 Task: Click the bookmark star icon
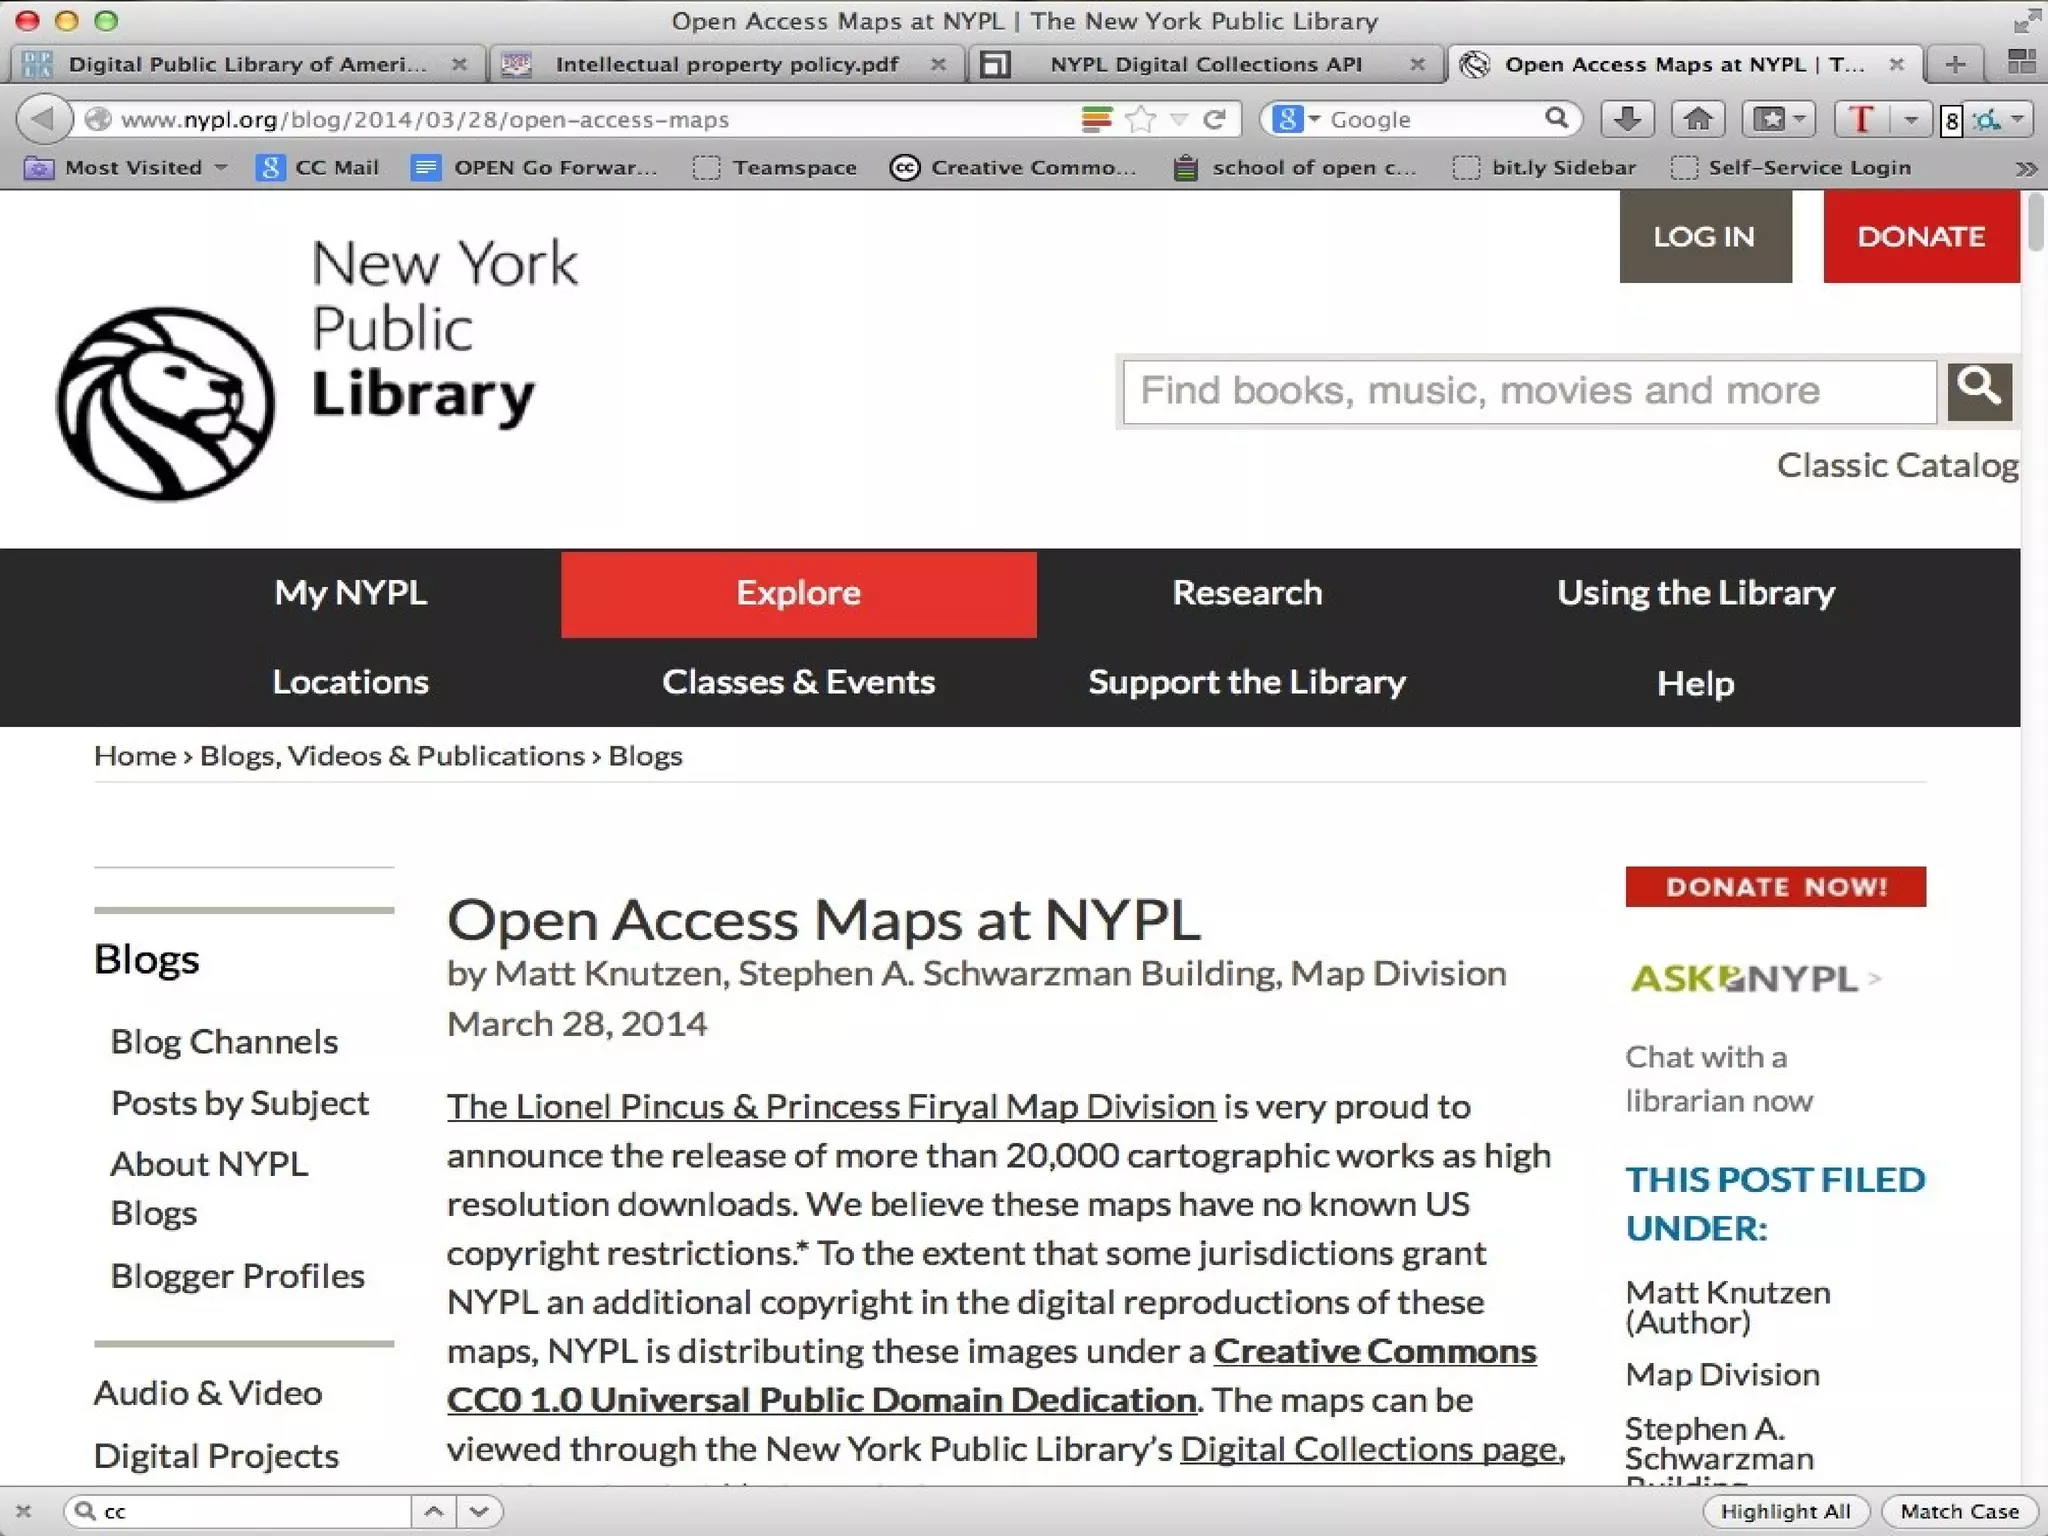1140,120
